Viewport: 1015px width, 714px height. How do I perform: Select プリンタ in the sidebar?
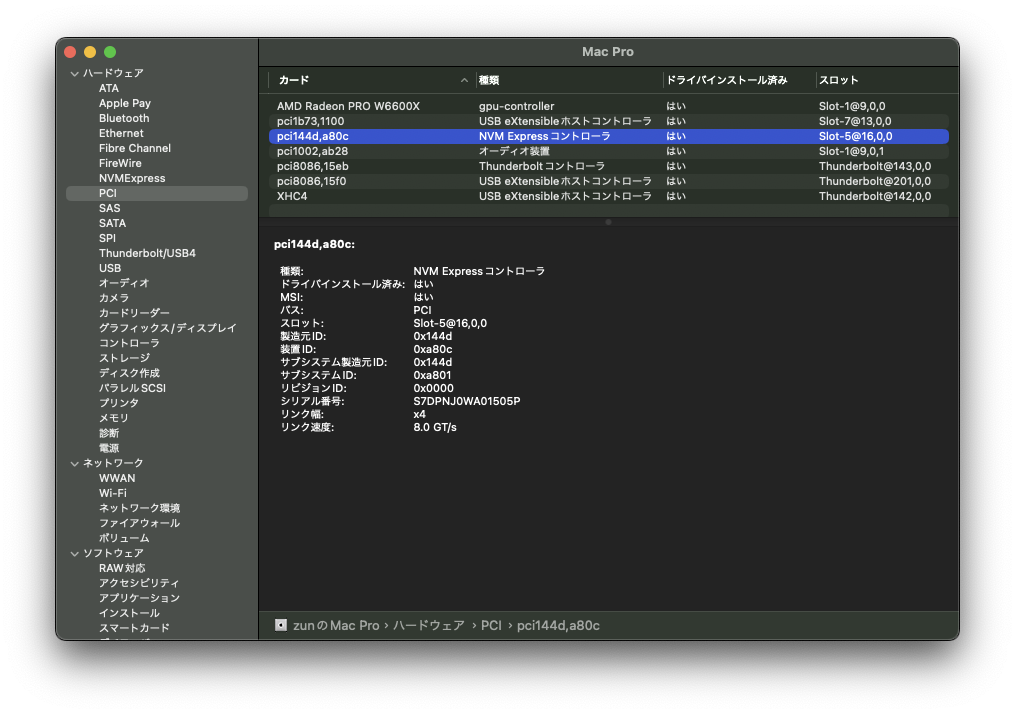[118, 403]
